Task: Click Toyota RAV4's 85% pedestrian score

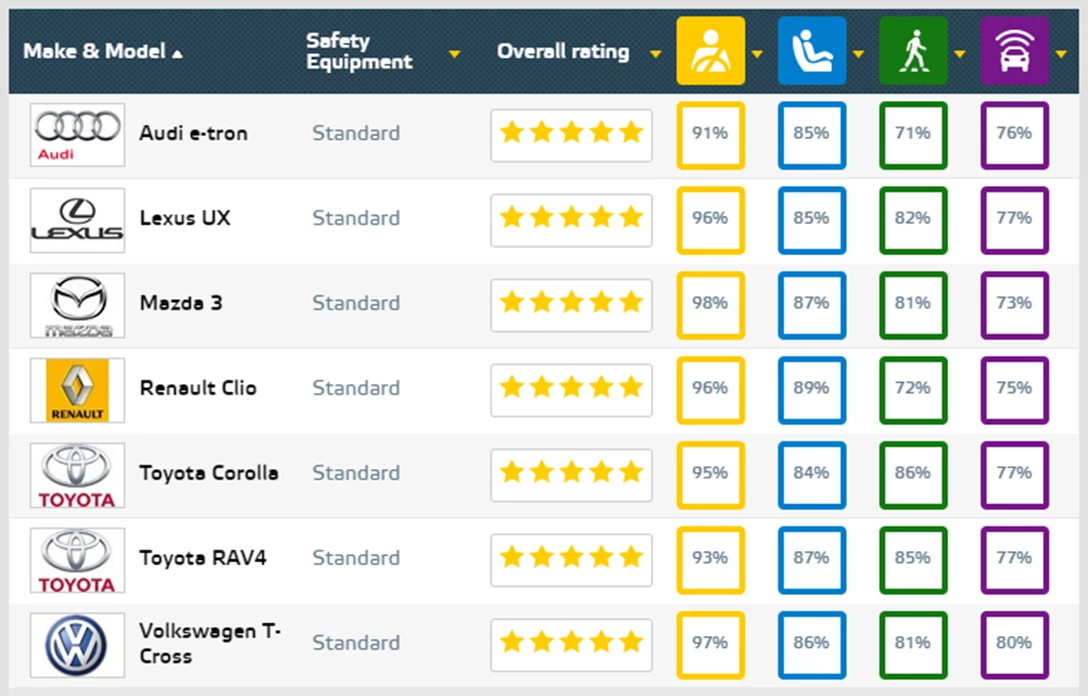Action: pyautogui.click(x=913, y=558)
